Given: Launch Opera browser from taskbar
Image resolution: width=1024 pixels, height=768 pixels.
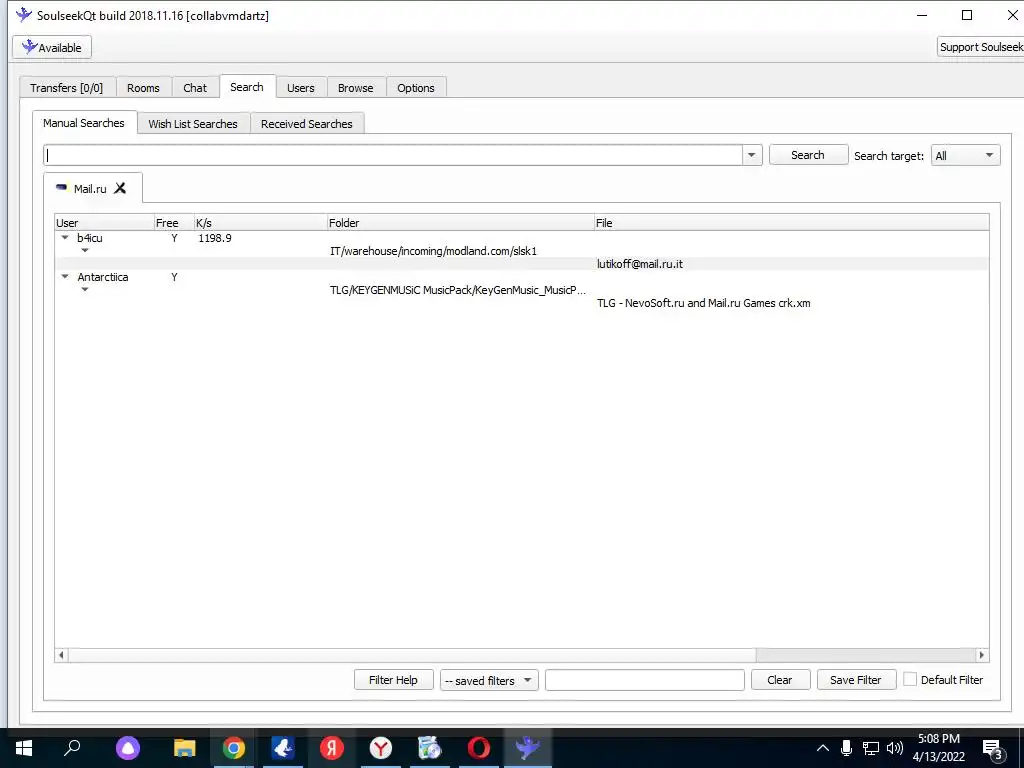Looking at the screenshot, I should click(x=479, y=748).
